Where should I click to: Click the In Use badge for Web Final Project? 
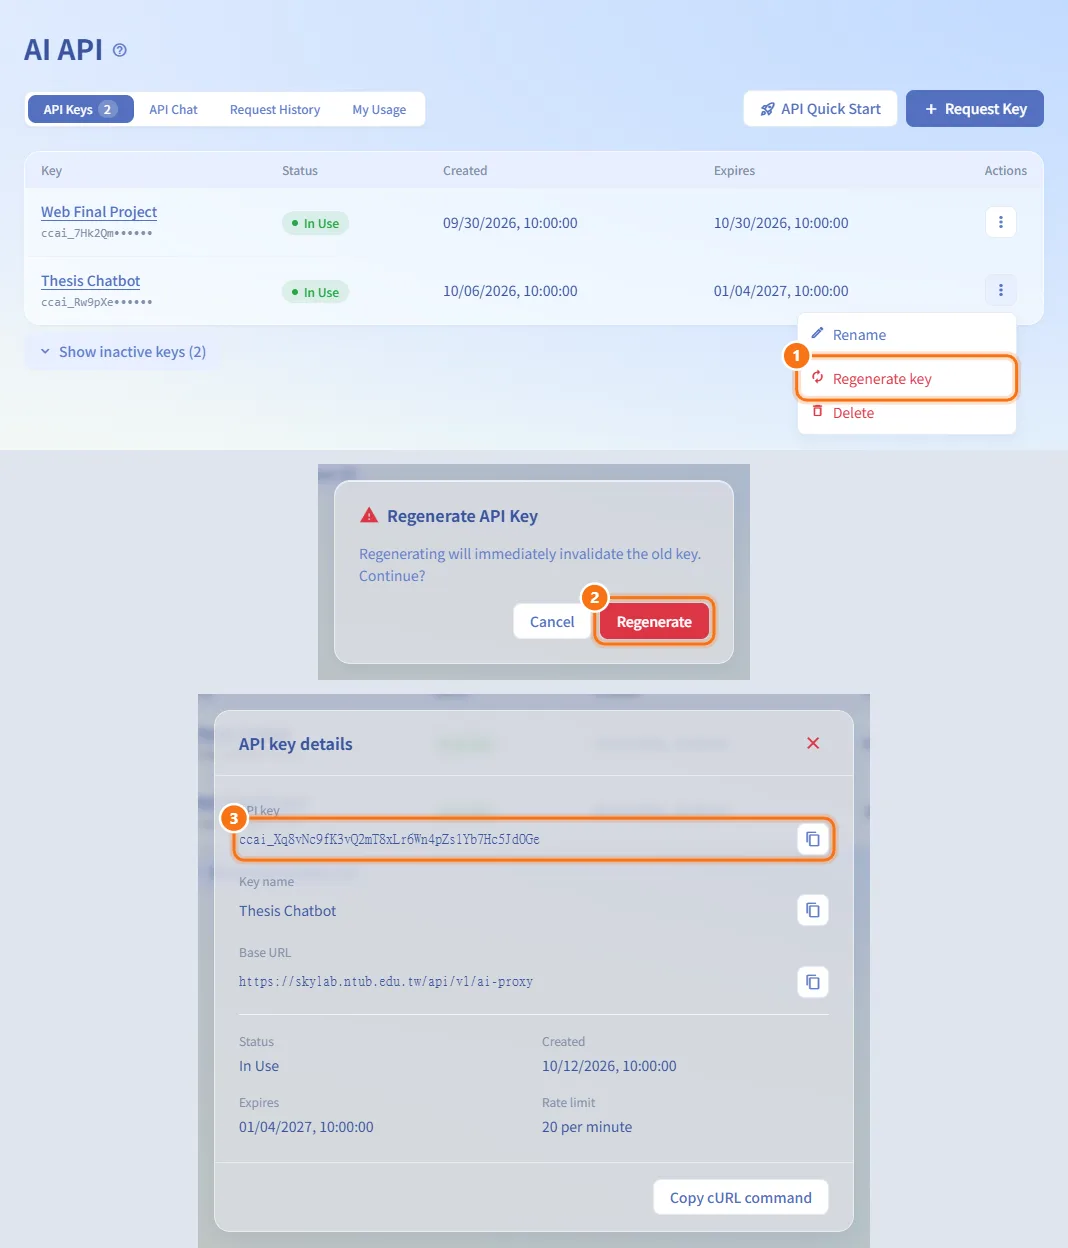(x=315, y=223)
